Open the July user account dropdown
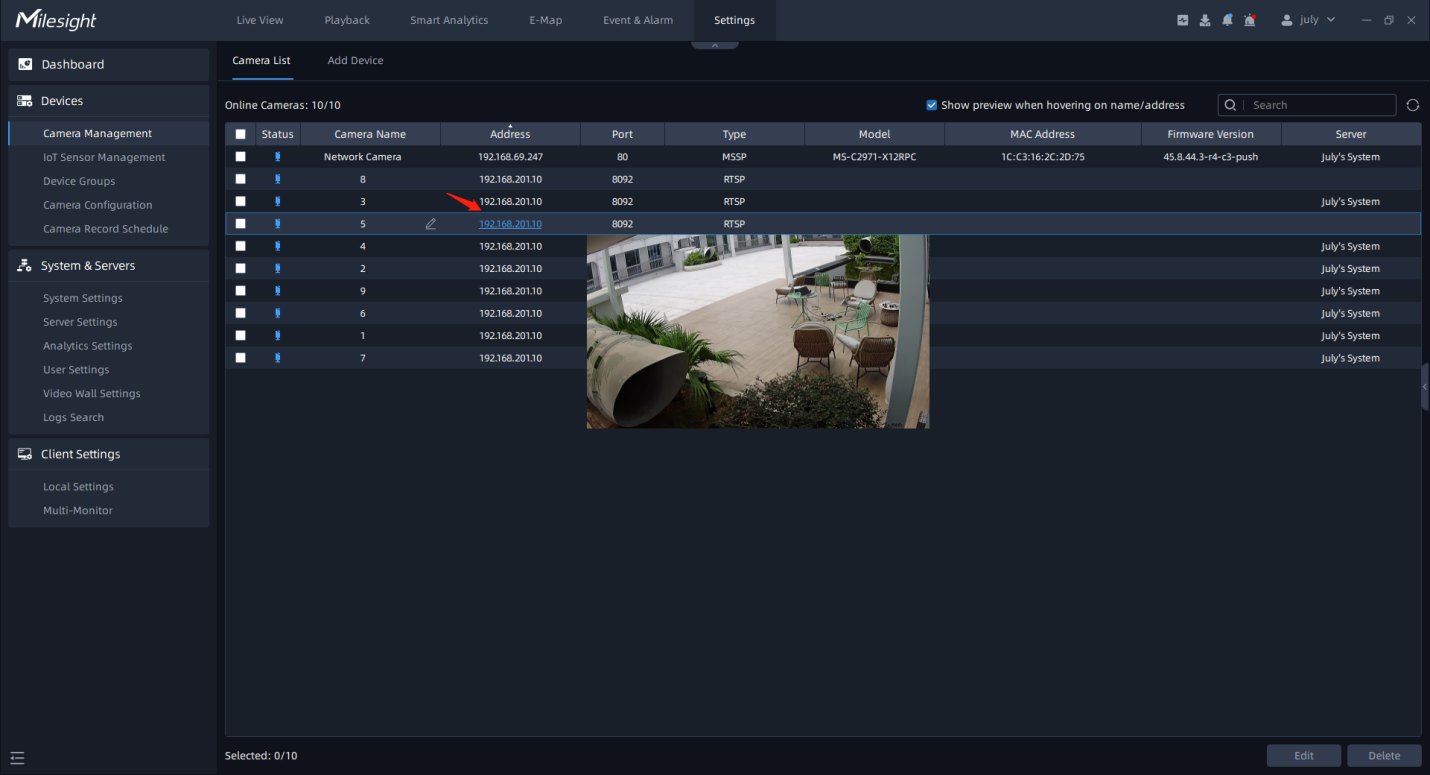 coord(1308,20)
